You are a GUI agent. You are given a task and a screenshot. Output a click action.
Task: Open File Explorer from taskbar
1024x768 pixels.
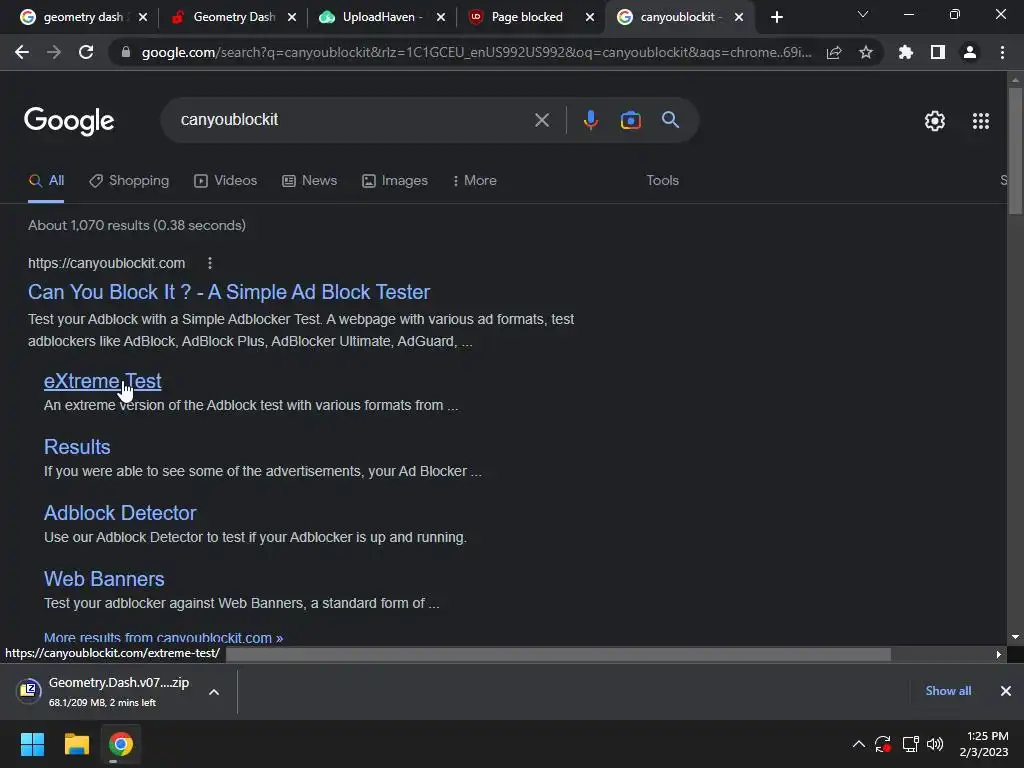[76, 744]
